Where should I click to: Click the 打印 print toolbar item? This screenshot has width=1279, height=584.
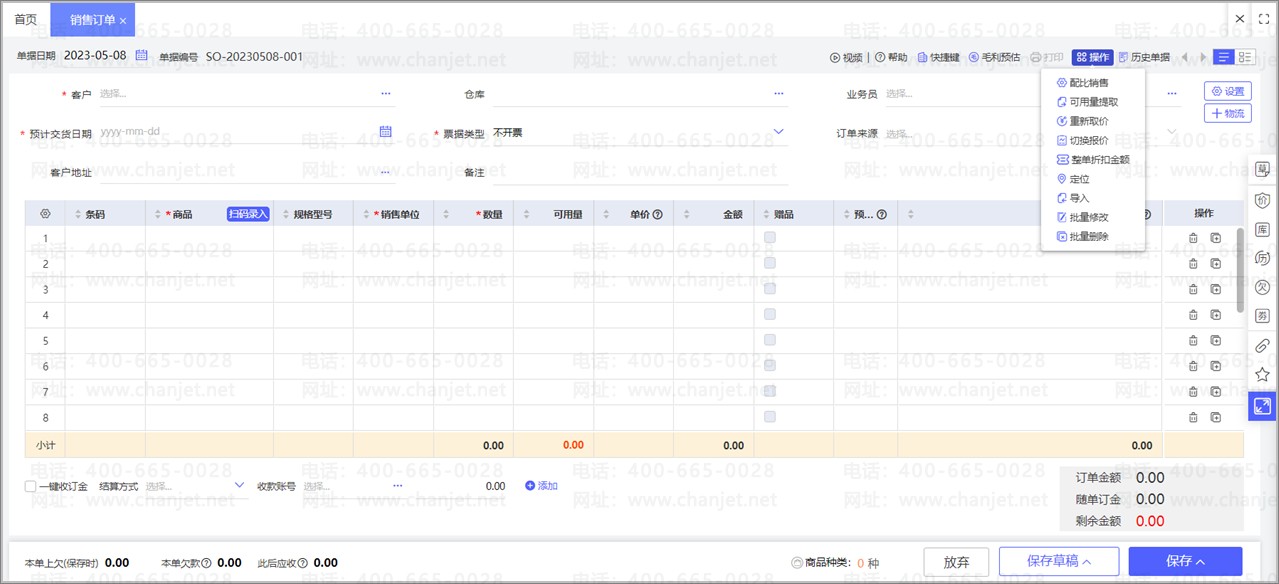click(1047, 58)
